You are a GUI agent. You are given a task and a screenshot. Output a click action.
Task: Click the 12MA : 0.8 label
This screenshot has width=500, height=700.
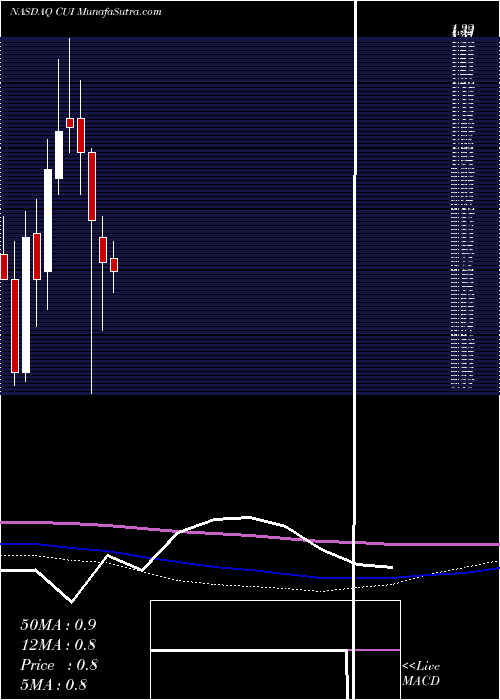(x=58, y=645)
